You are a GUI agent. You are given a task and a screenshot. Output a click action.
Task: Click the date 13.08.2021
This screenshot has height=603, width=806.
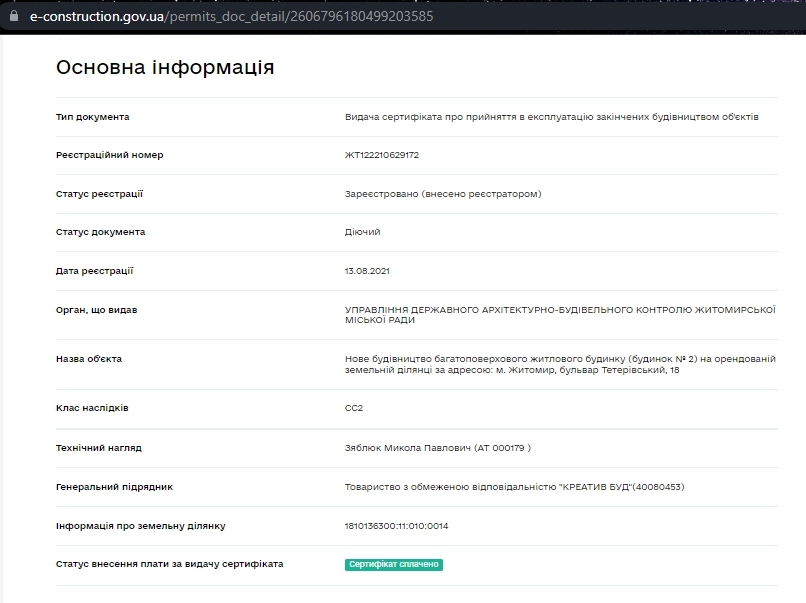[x=367, y=271]
